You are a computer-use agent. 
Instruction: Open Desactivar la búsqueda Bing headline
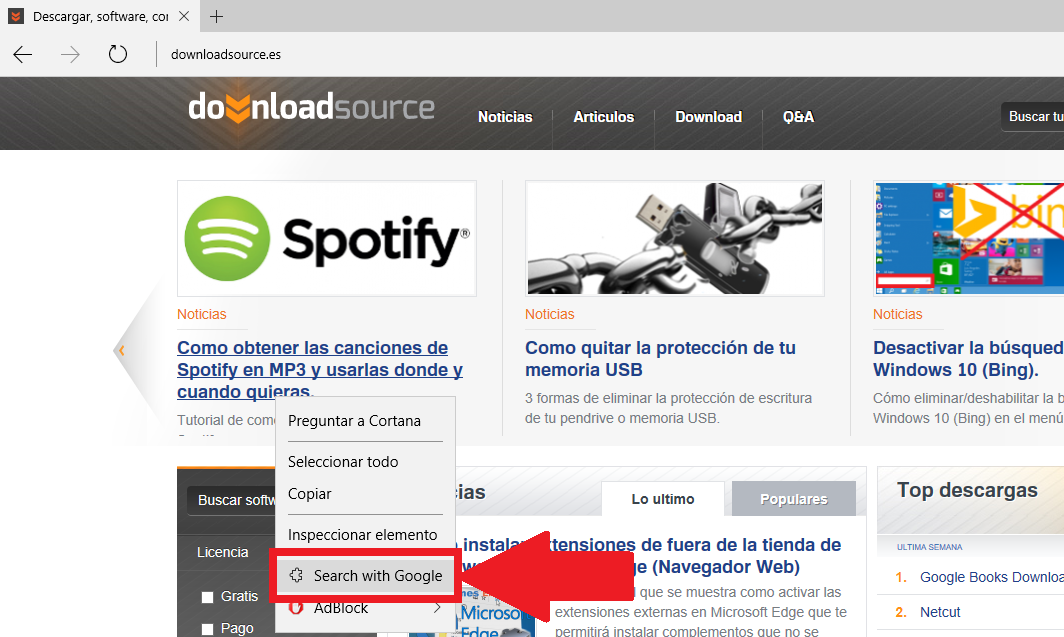pyautogui.click(x=968, y=359)
